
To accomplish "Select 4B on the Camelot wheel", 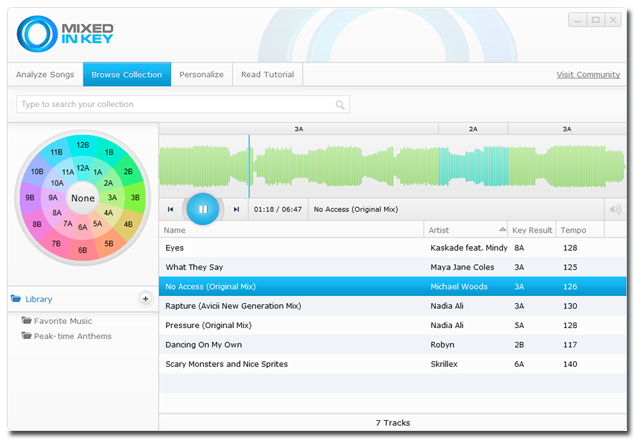I will click(128, 224).
